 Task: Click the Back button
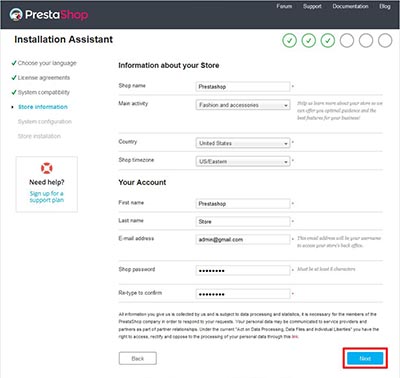[138, 359]
